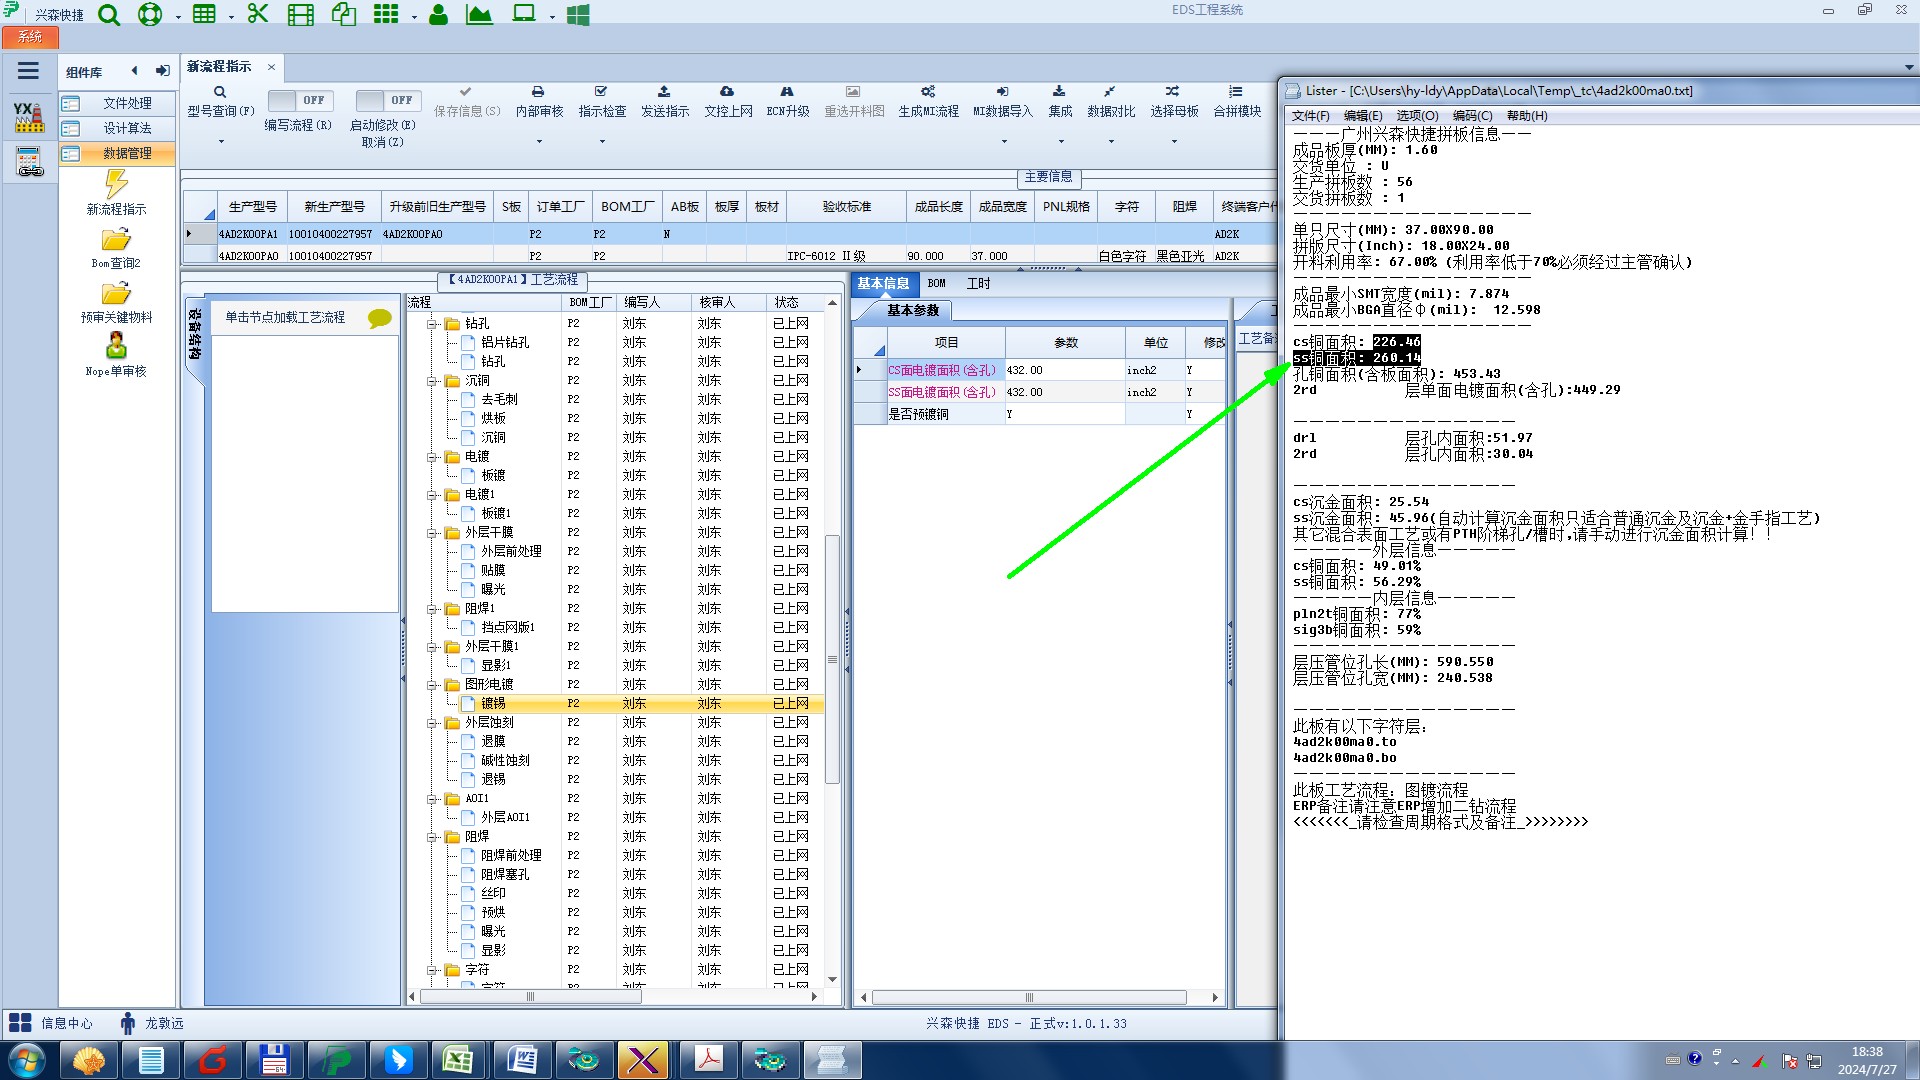Click process tree vertical scrollbar thumb
Viewport: 1920px width, 1080px height.
click(832, 660)
